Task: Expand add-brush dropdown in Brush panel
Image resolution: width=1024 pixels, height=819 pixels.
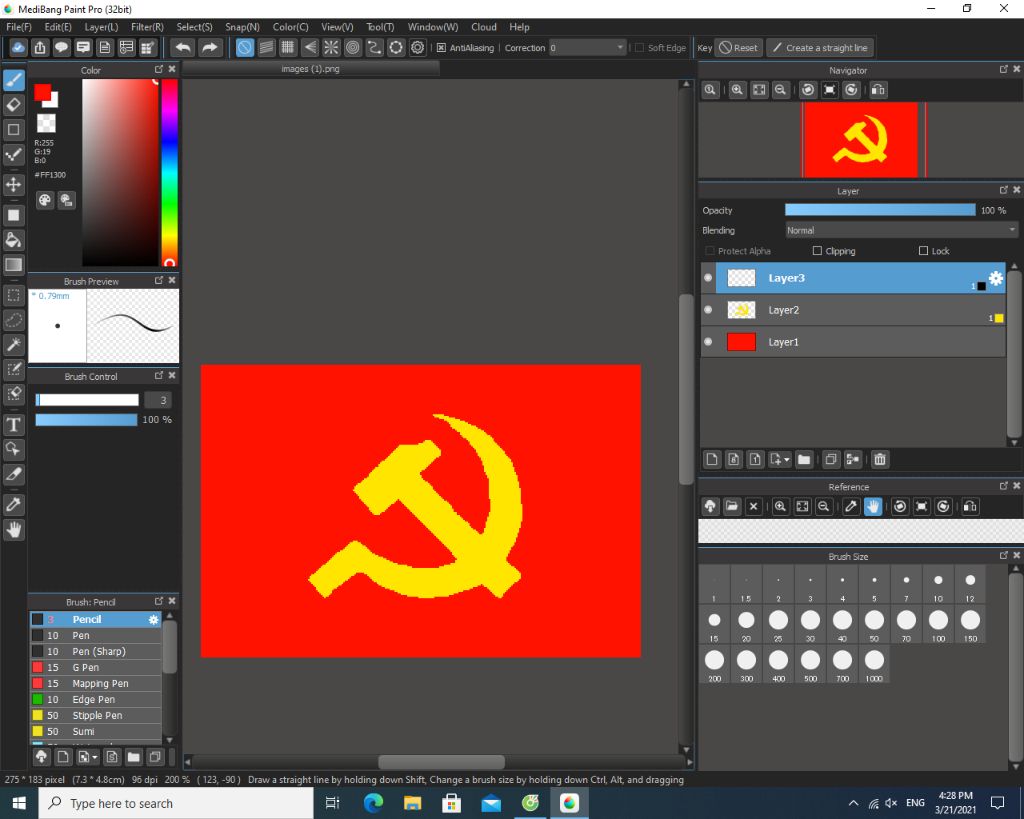Action: click(x=95, y=758)
